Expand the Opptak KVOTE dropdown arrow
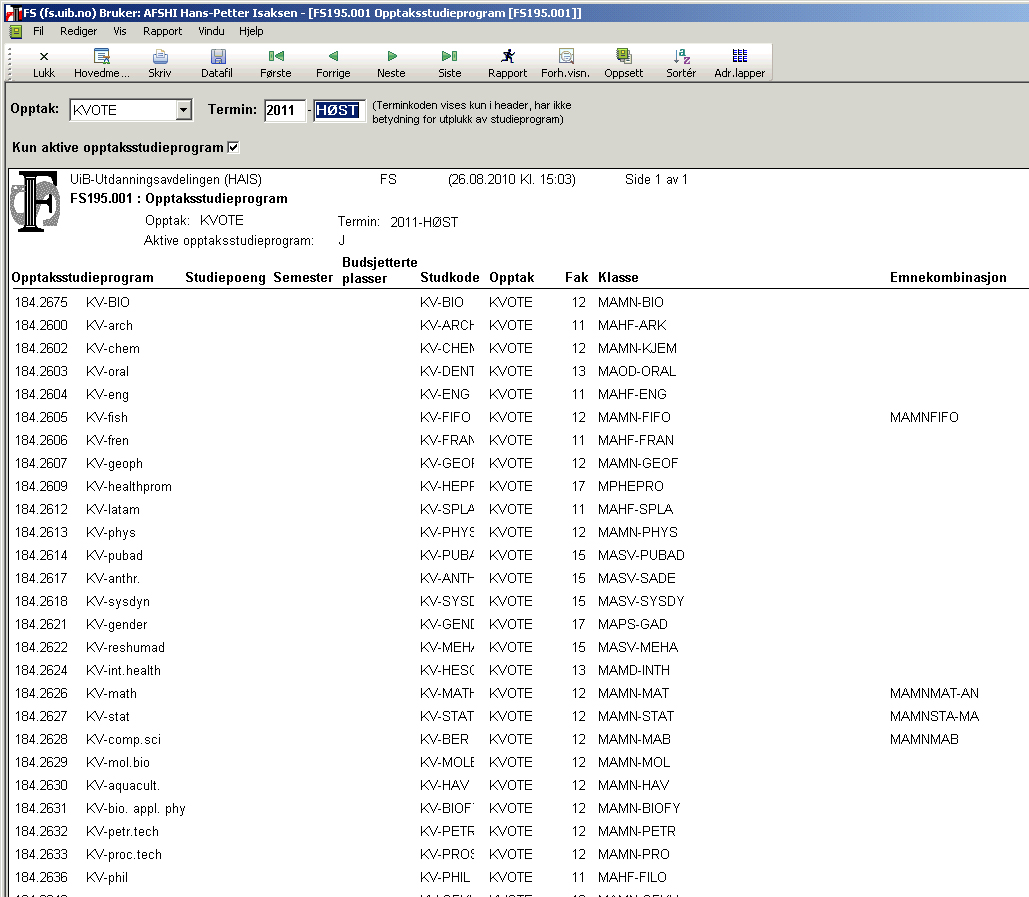This screenshot has width=1029, height=897. [x=184, y=110]
